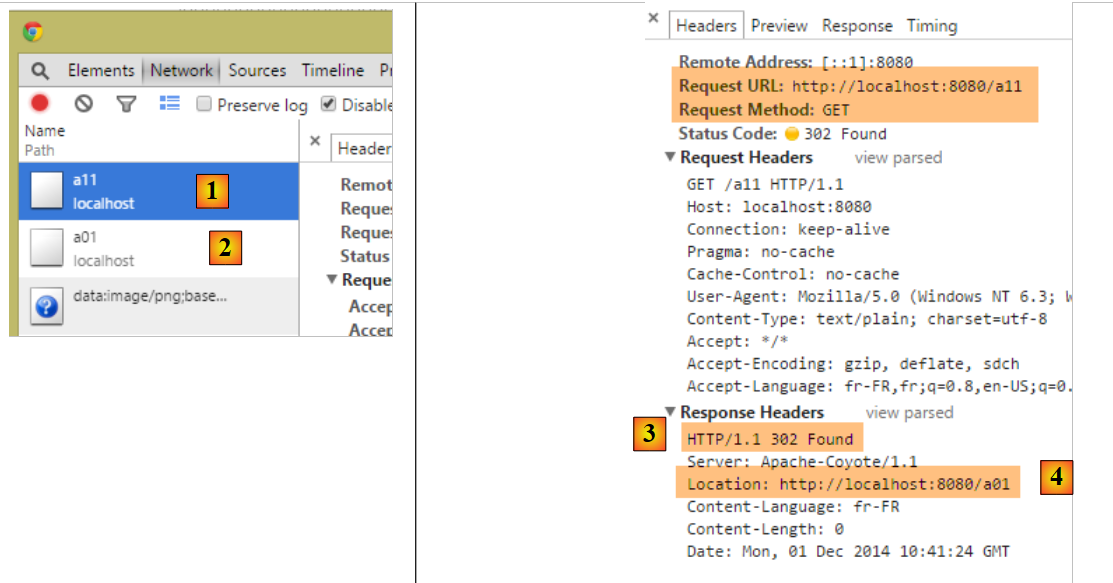
Task: Click the Chrome logo icon
Action: tap(32, 32)
